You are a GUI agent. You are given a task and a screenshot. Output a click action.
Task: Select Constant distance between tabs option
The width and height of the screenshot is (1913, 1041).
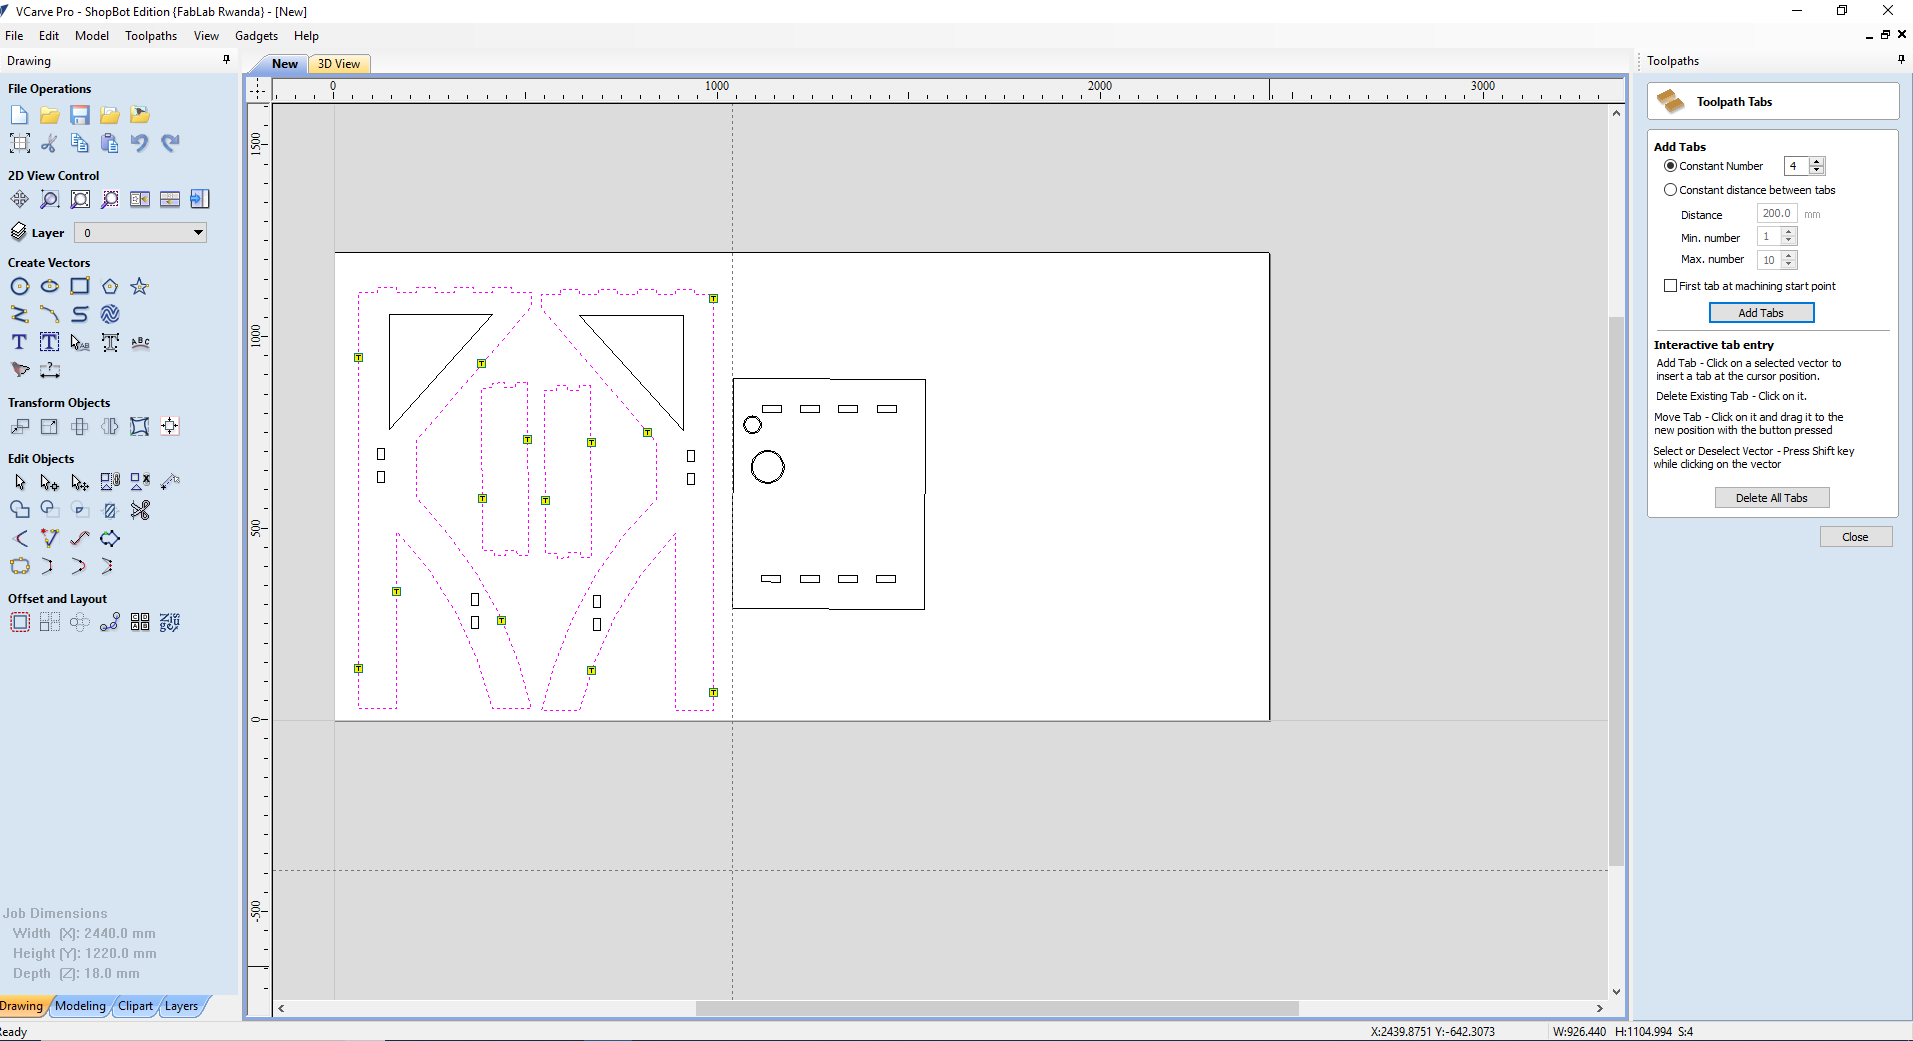click(1670, 190)
